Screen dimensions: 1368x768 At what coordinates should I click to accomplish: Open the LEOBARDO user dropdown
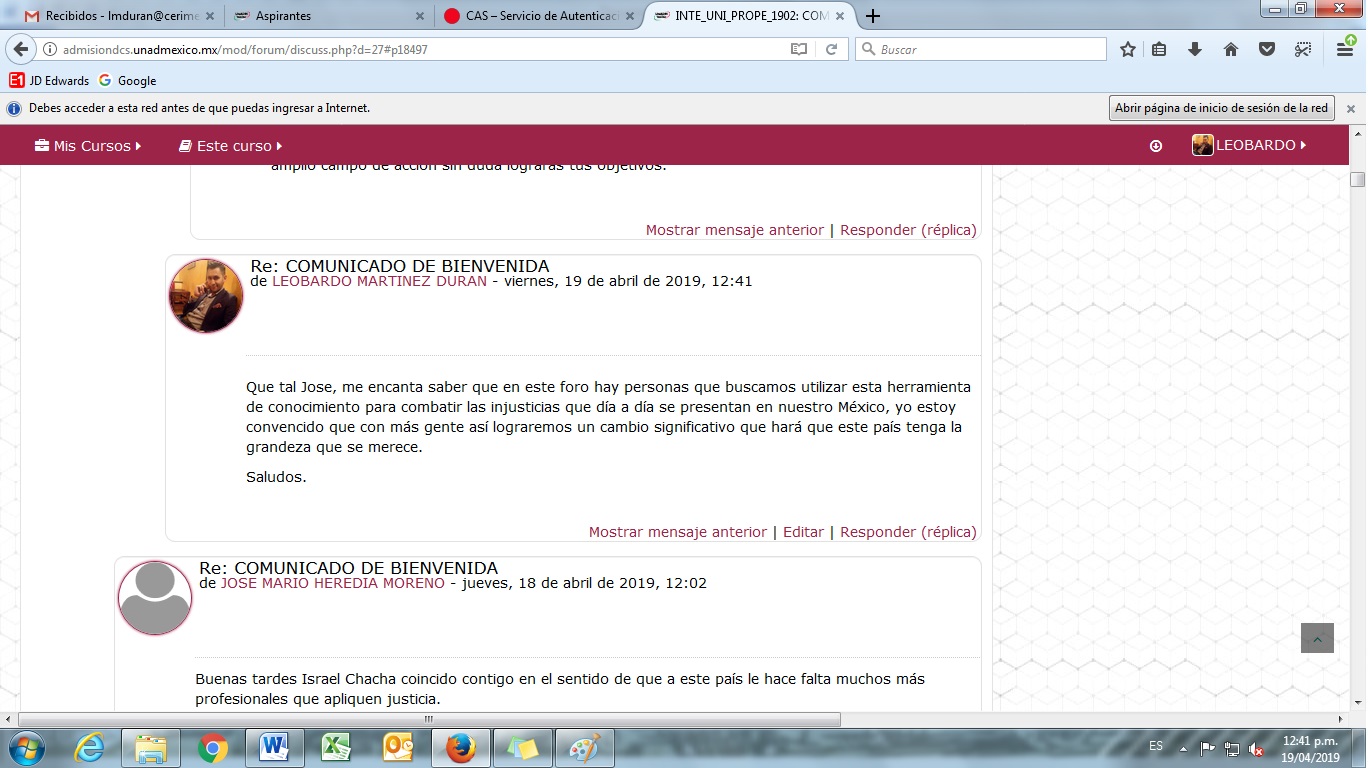1250,146
